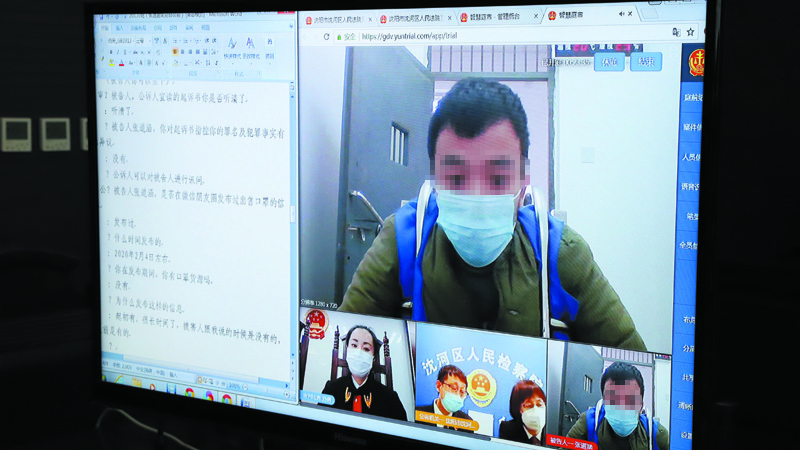800x450 pixels.
Task: Click the Grow Font icon in Word
Action: click(157, 63)
